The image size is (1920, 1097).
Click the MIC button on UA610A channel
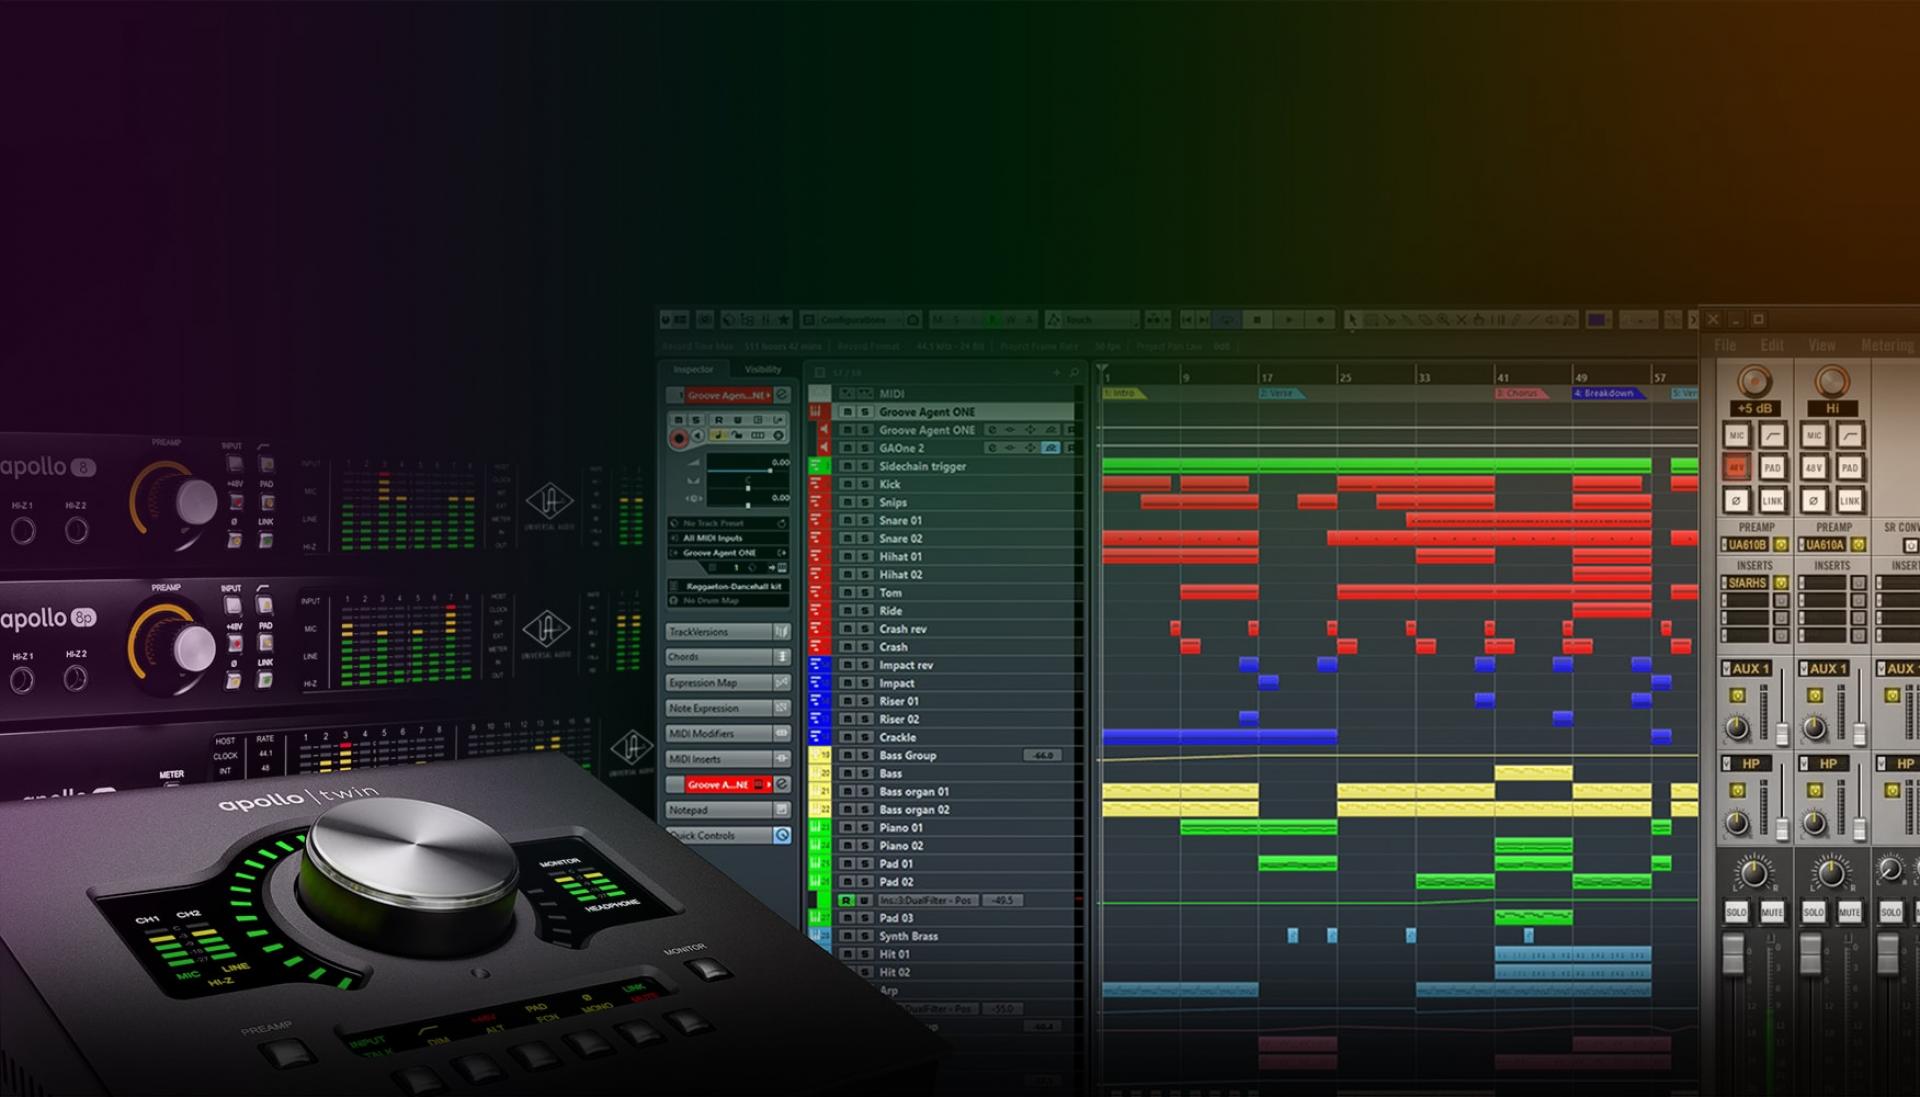pyautogui.click(x=1813, y=435)
